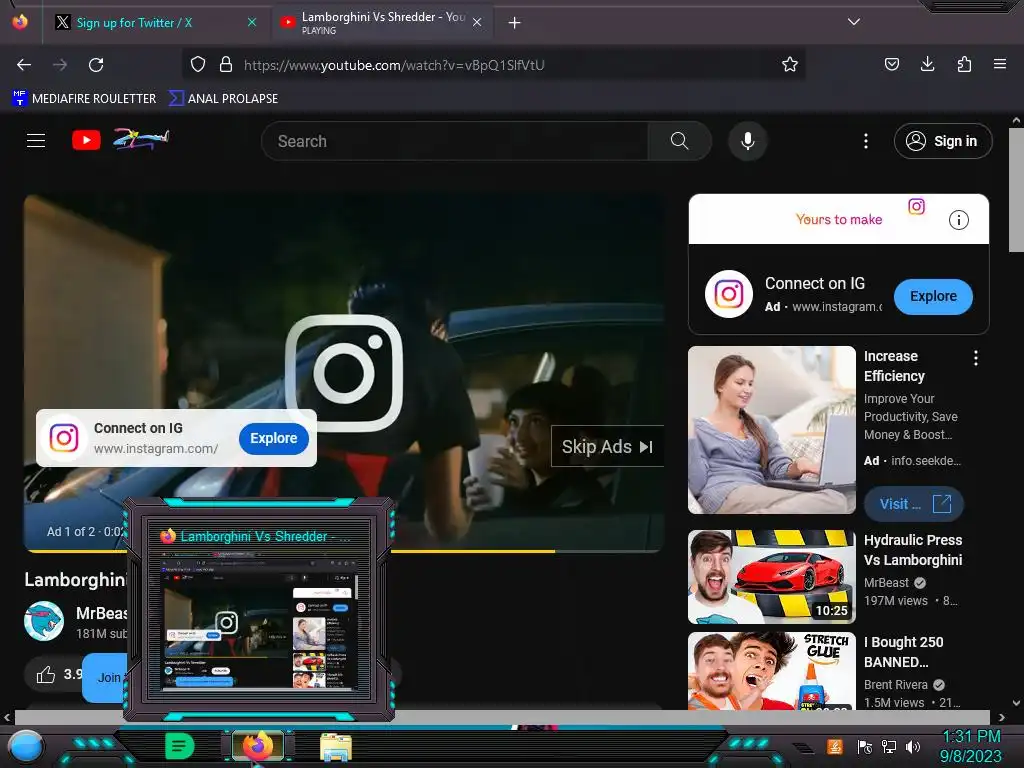This screenshot has height=768, width=1024.
Task: Search with voice microphone icon
Action: (x=748, y=141)
